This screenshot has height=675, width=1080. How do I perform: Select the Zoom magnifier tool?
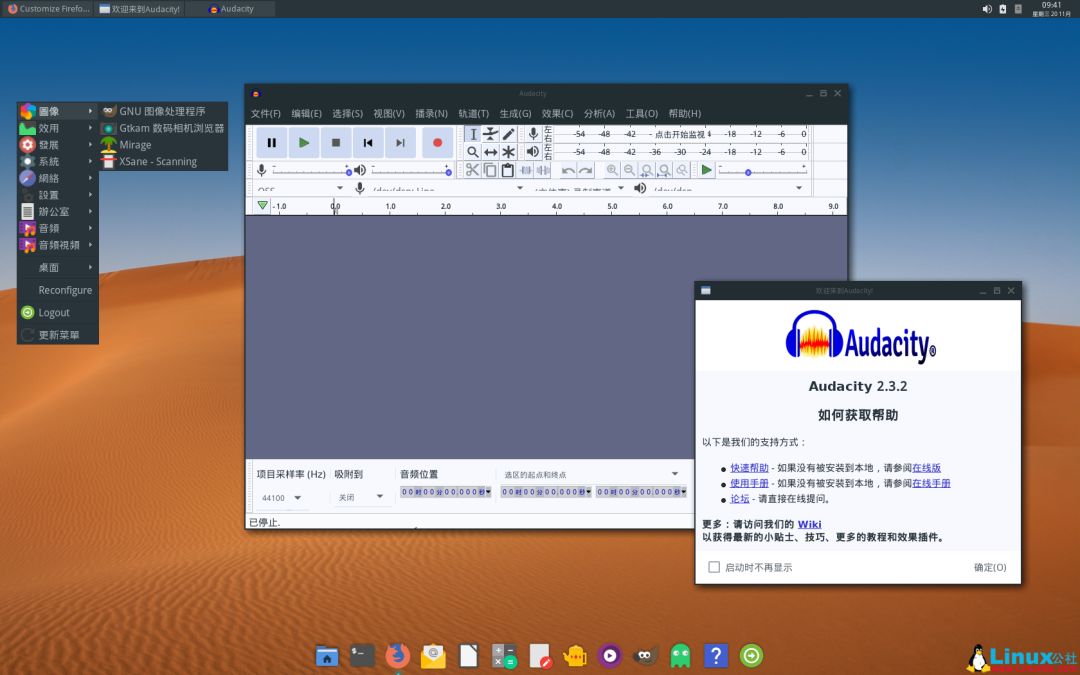[473, 152]
